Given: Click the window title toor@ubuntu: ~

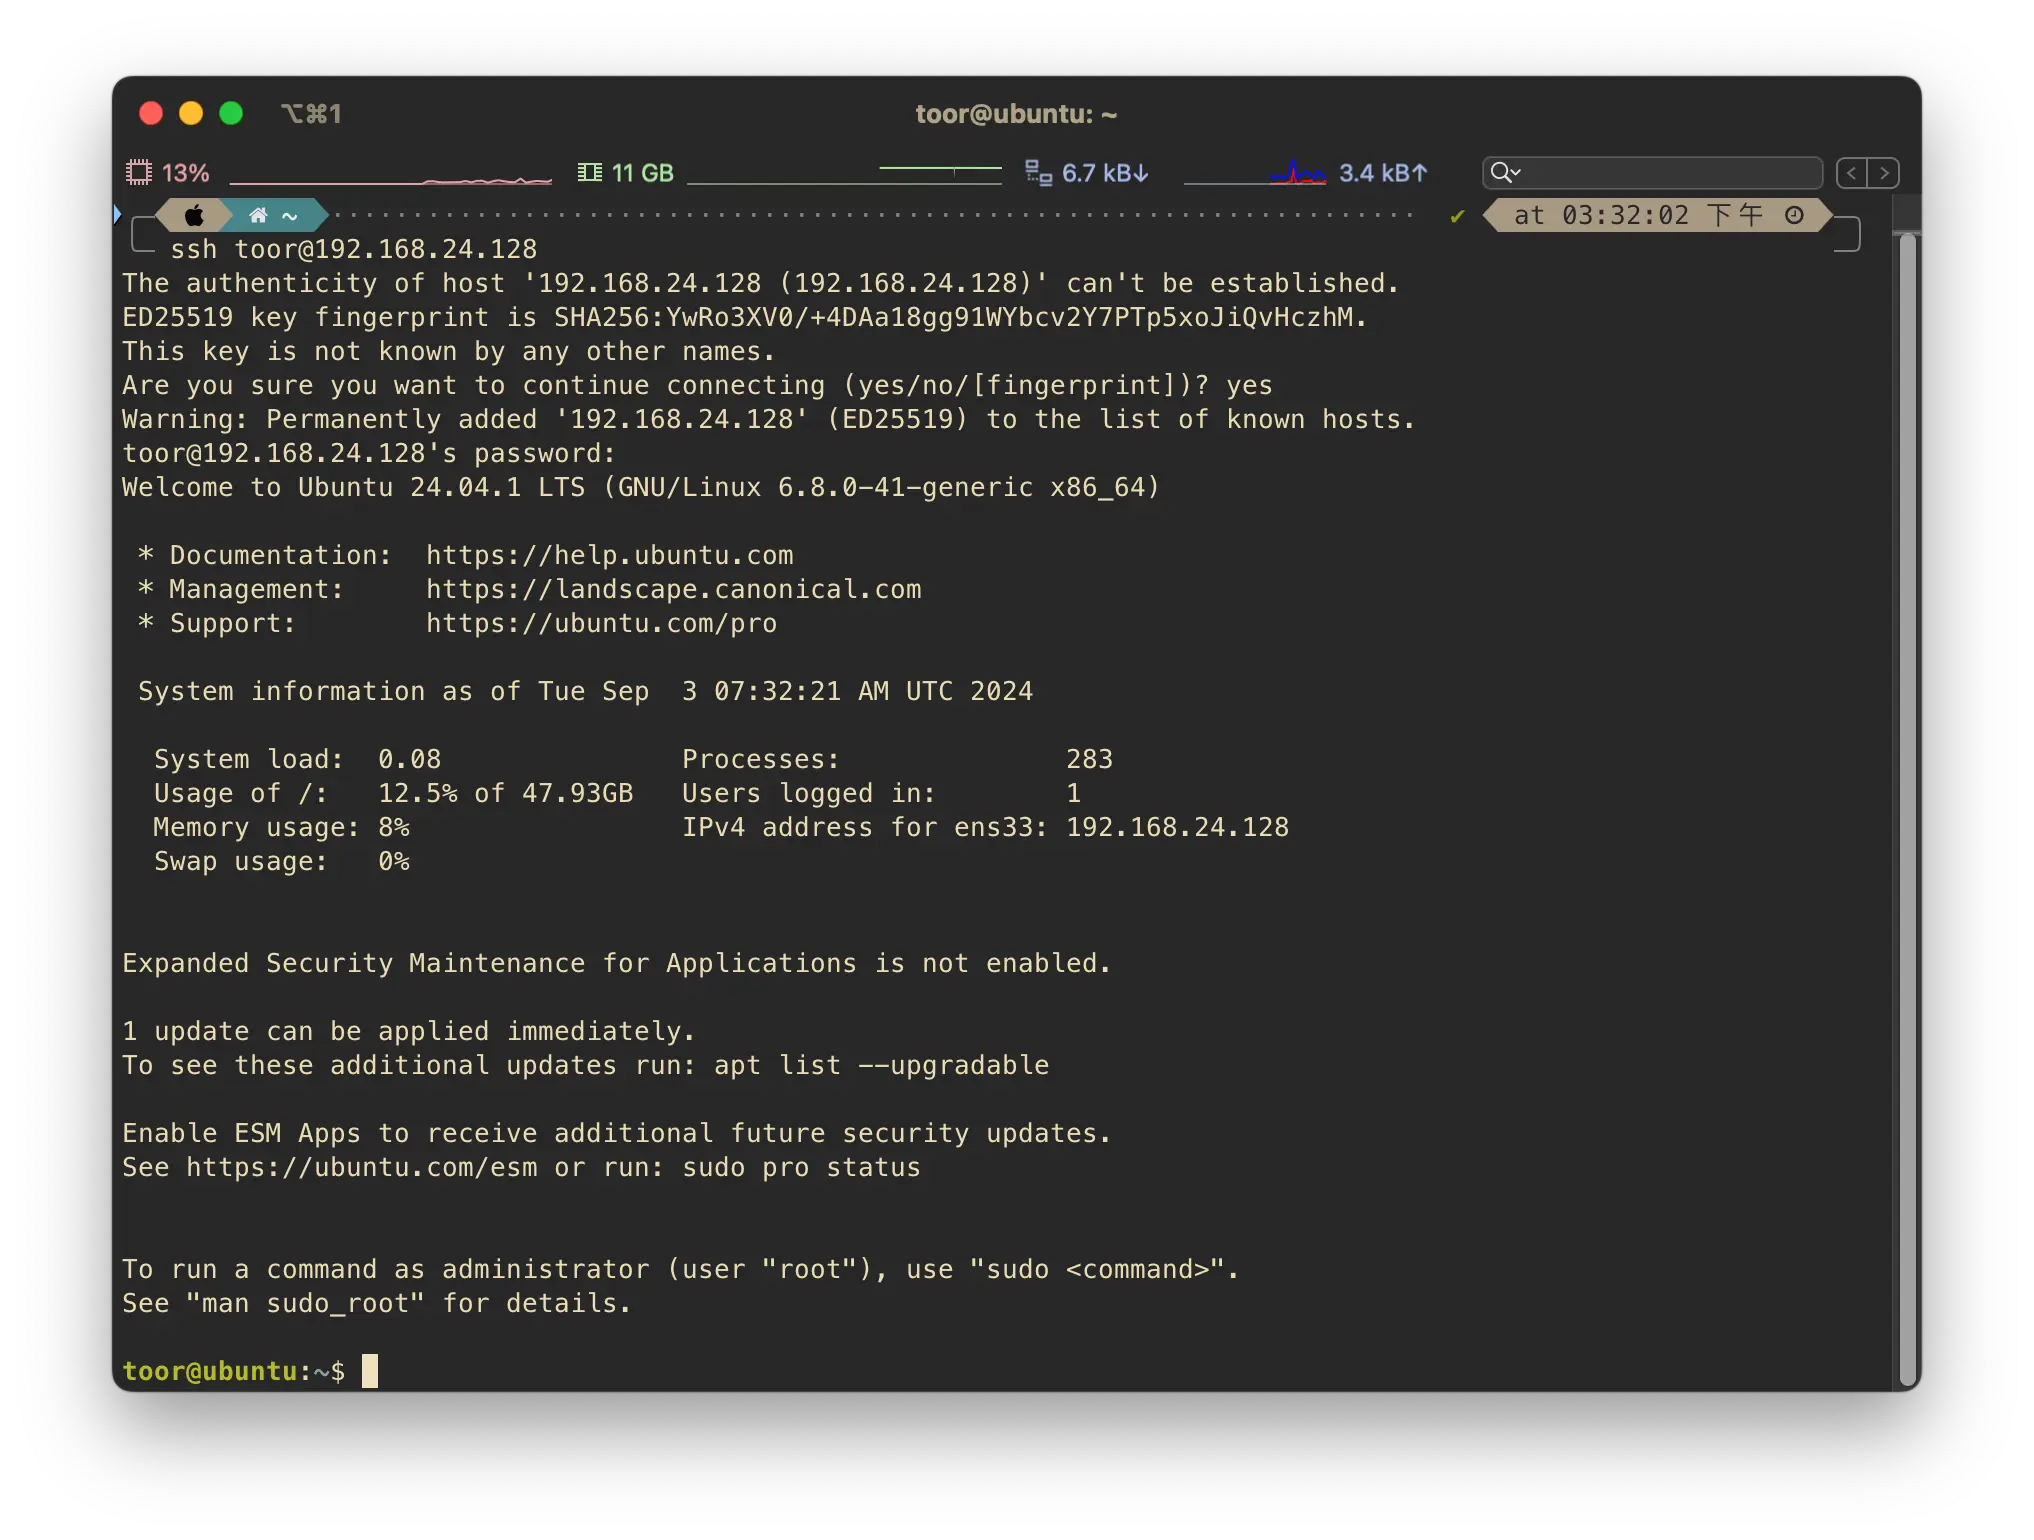Looking at the screenshot, I should (x=1016, y=114).
